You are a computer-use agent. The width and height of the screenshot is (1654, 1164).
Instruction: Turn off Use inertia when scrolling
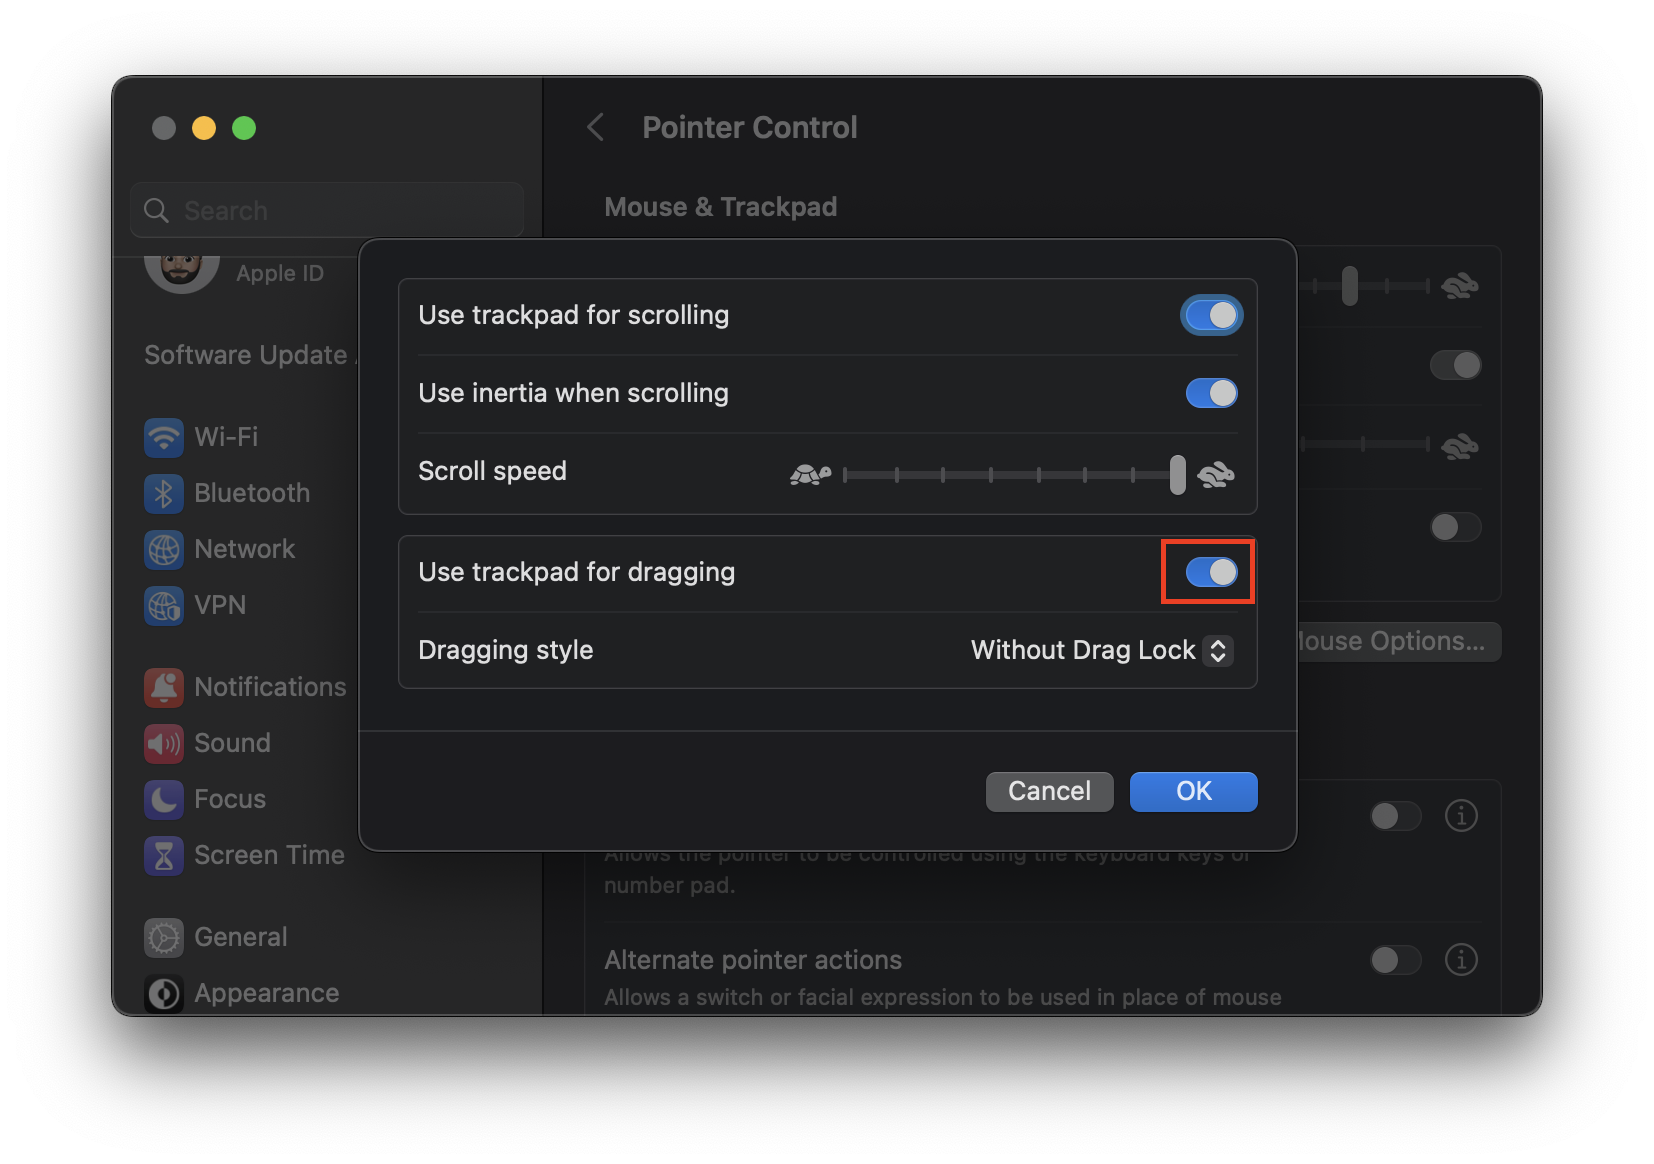tap(1211, 393)
